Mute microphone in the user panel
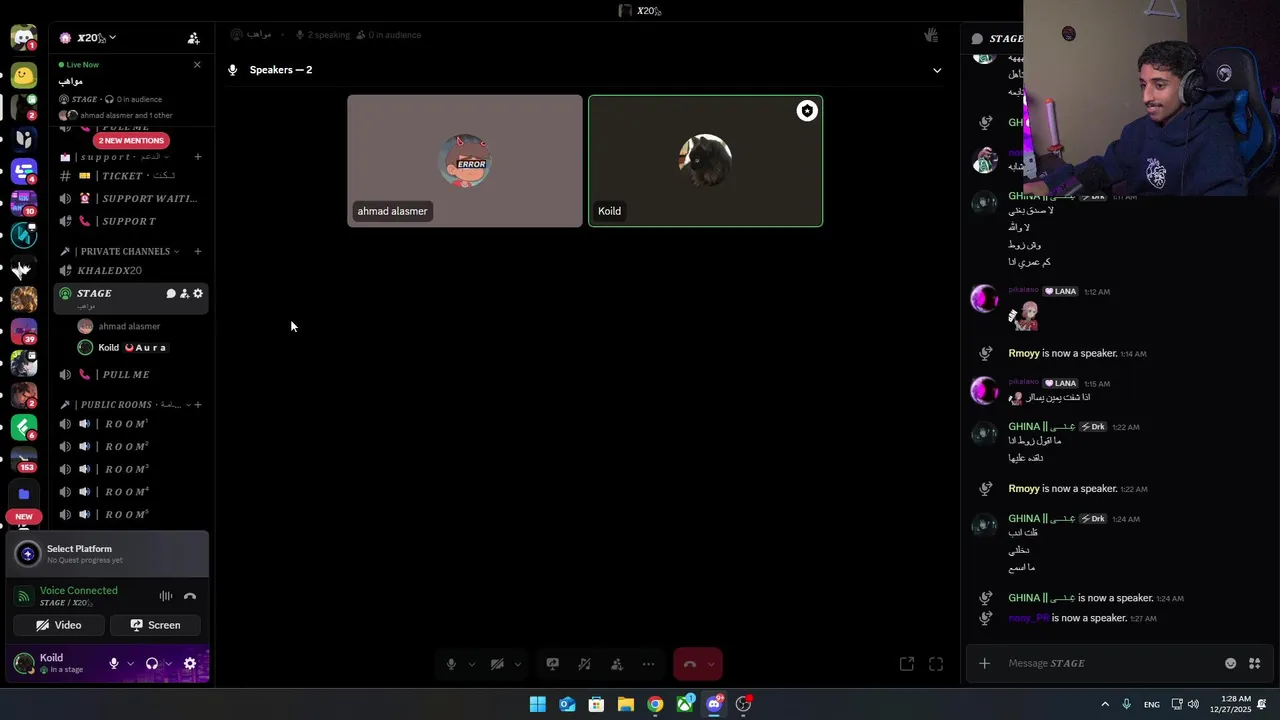Viewport: 1280px width, 720px height. click(114, 664)
